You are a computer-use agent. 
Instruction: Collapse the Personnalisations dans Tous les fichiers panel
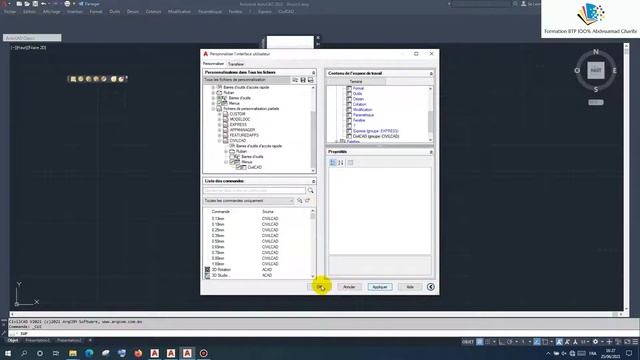coord(313,73)
